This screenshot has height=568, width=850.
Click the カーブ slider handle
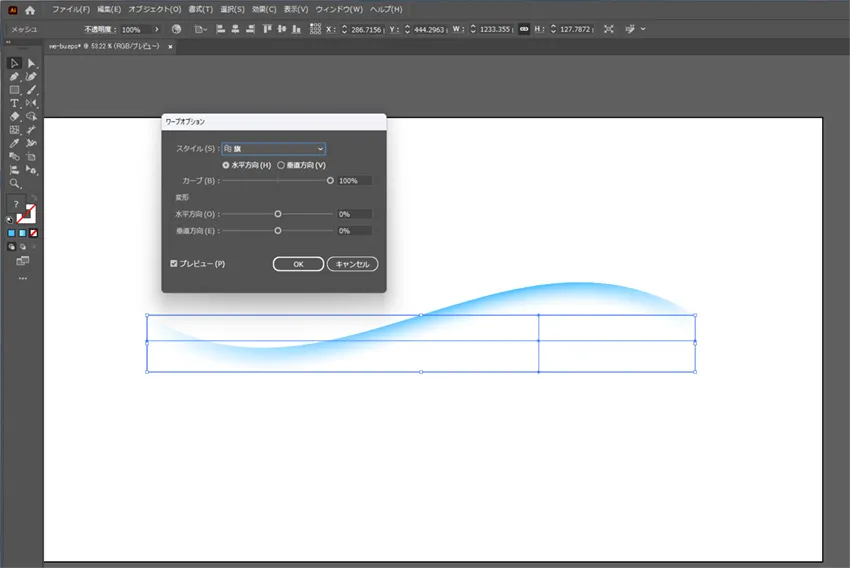(x=330, y=181)
